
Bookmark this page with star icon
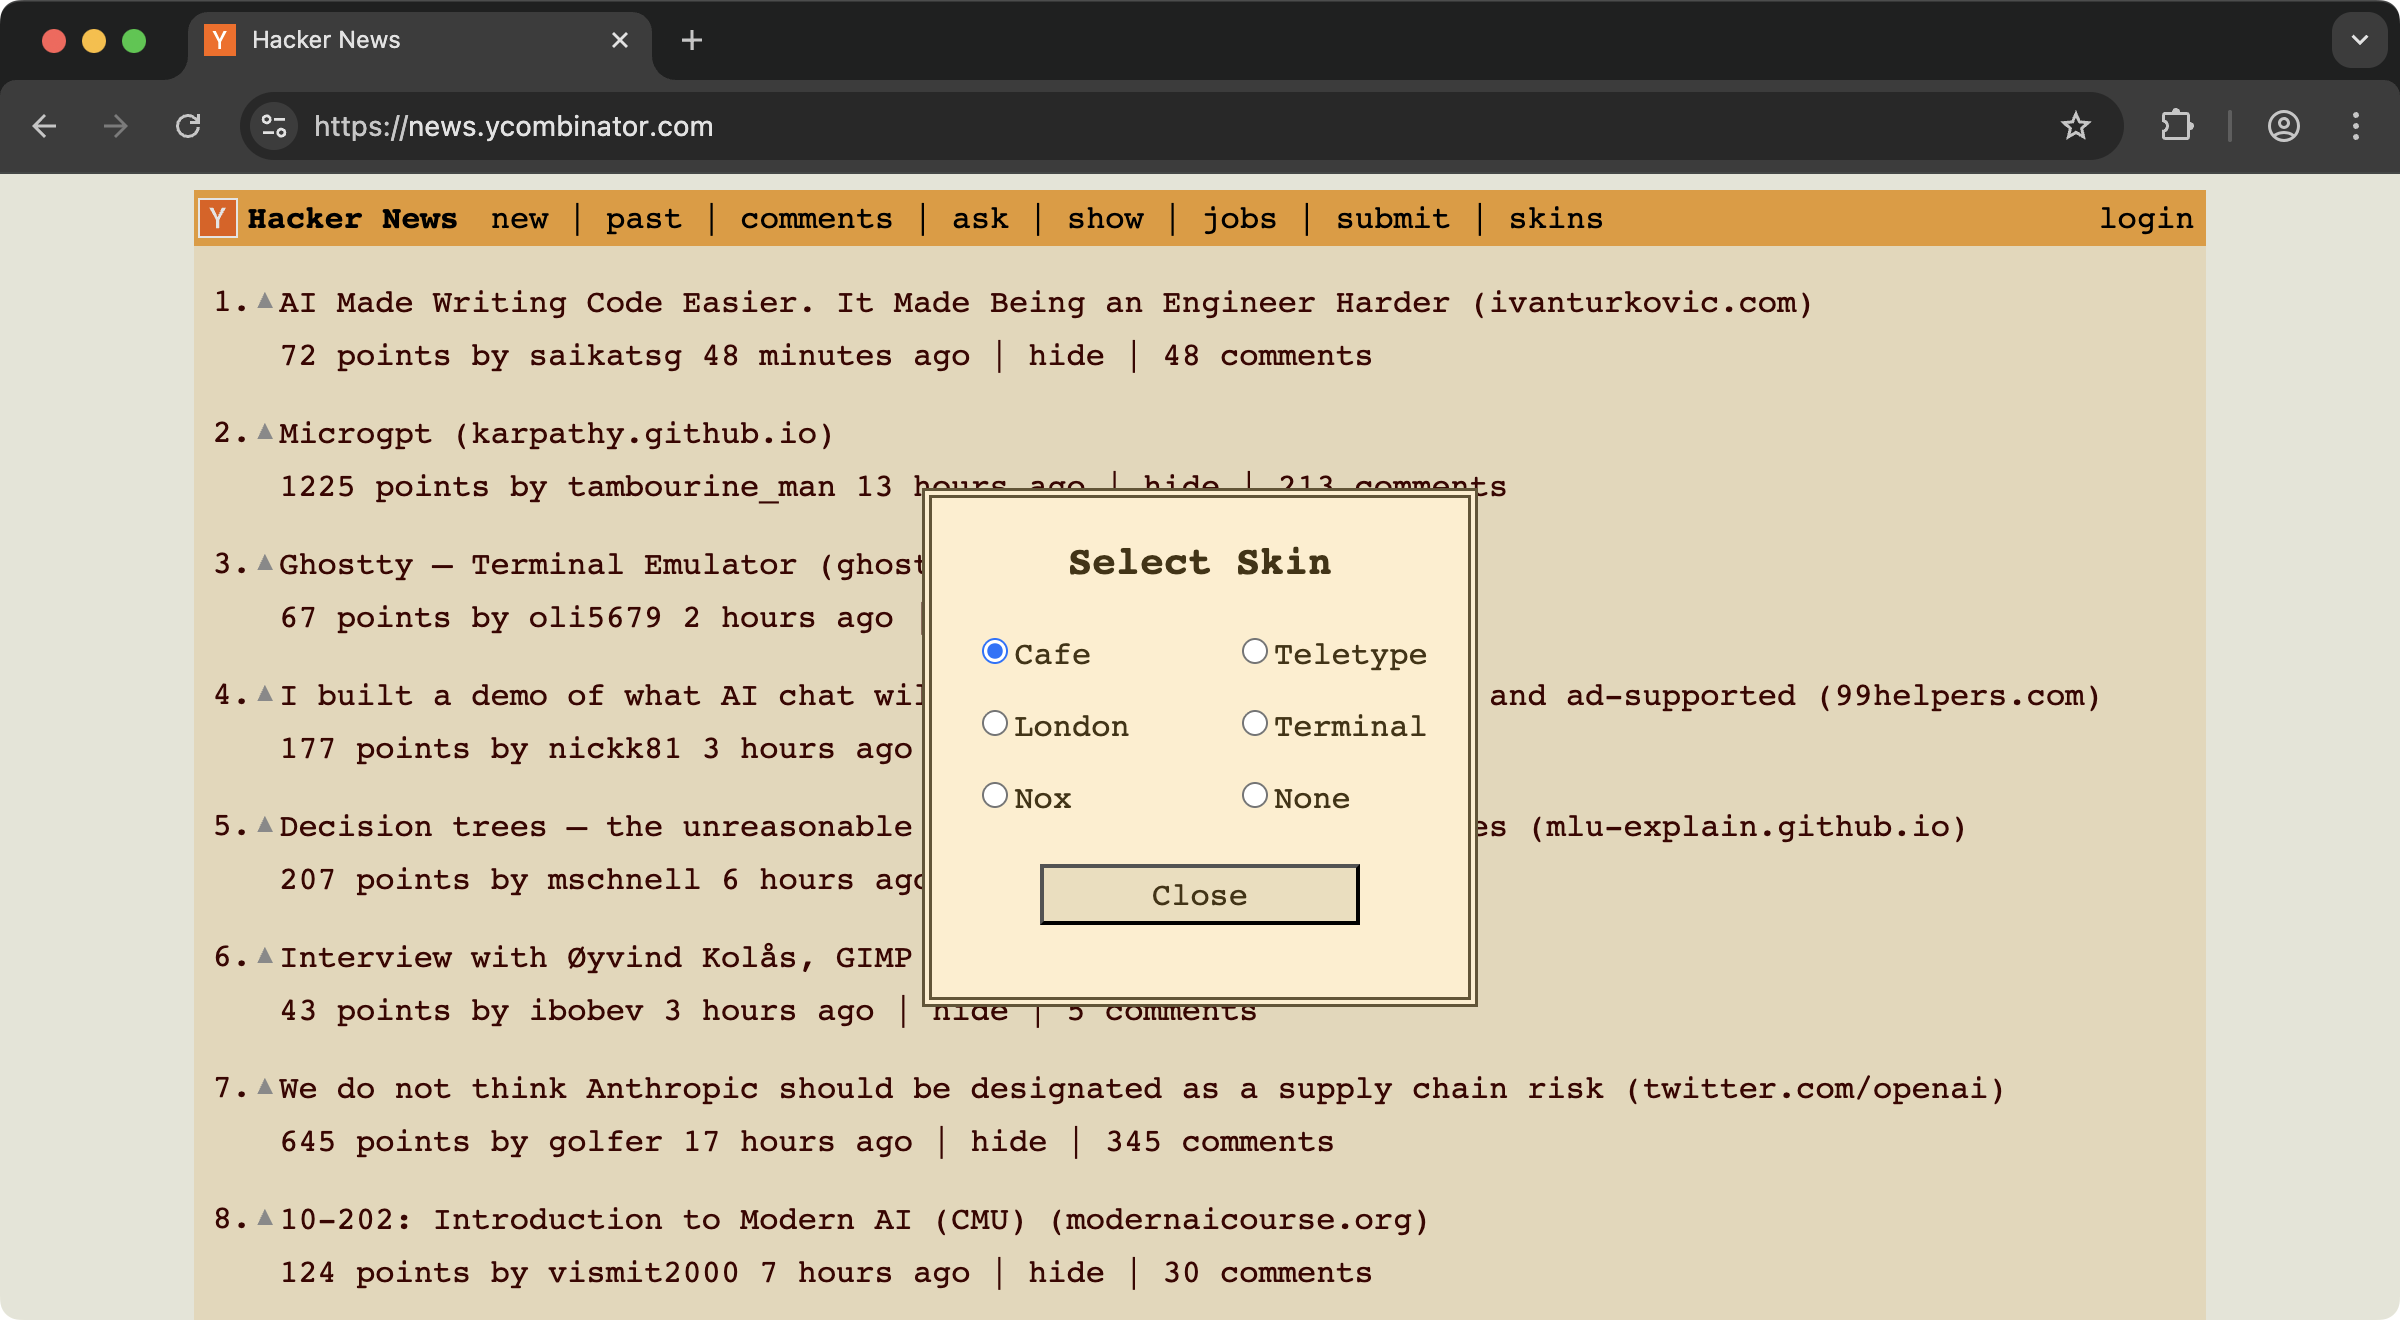coord(2075,126)
